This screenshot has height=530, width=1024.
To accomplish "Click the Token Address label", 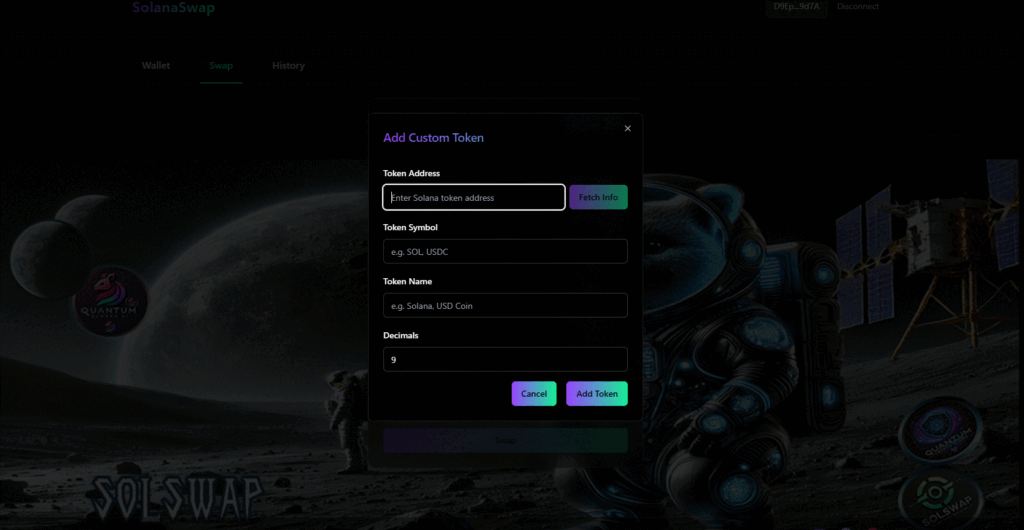I will 411,174.
